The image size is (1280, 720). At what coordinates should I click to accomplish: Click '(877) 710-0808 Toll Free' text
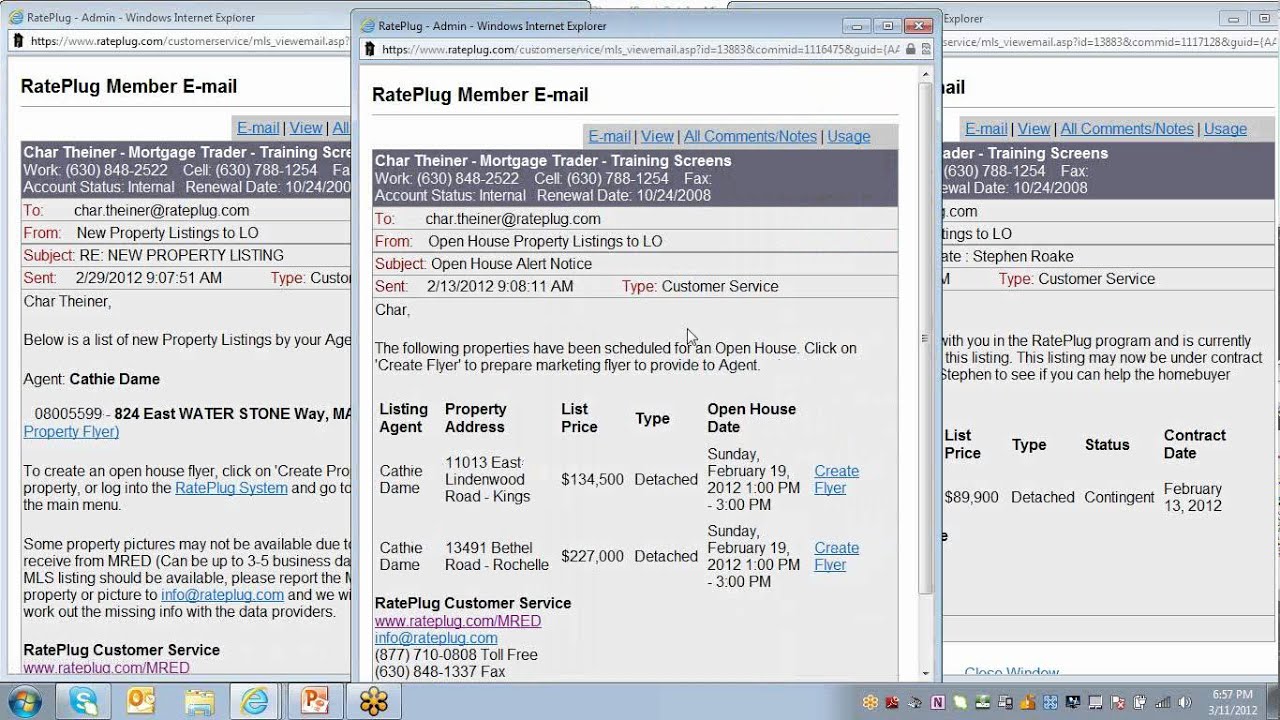456,655
